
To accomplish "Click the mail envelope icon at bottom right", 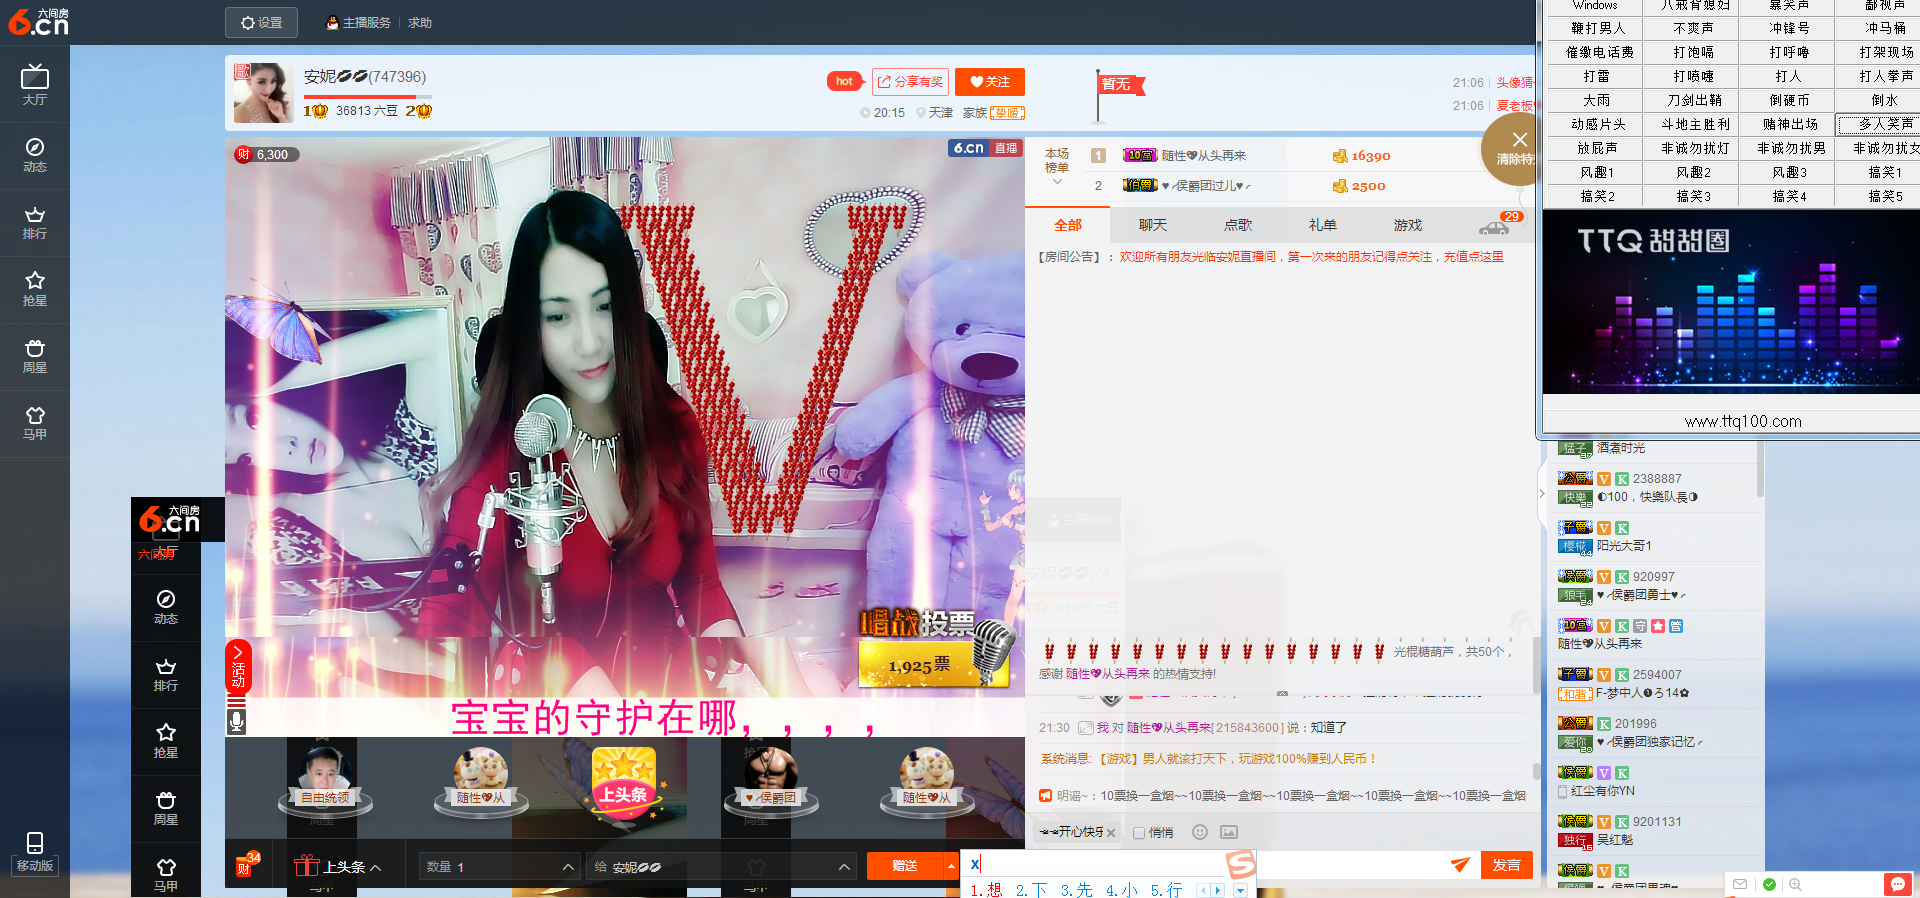I will pos(1740,885).
